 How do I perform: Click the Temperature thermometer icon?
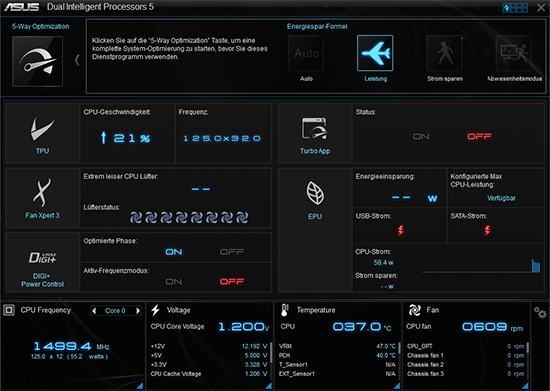(x=284, y=310)
